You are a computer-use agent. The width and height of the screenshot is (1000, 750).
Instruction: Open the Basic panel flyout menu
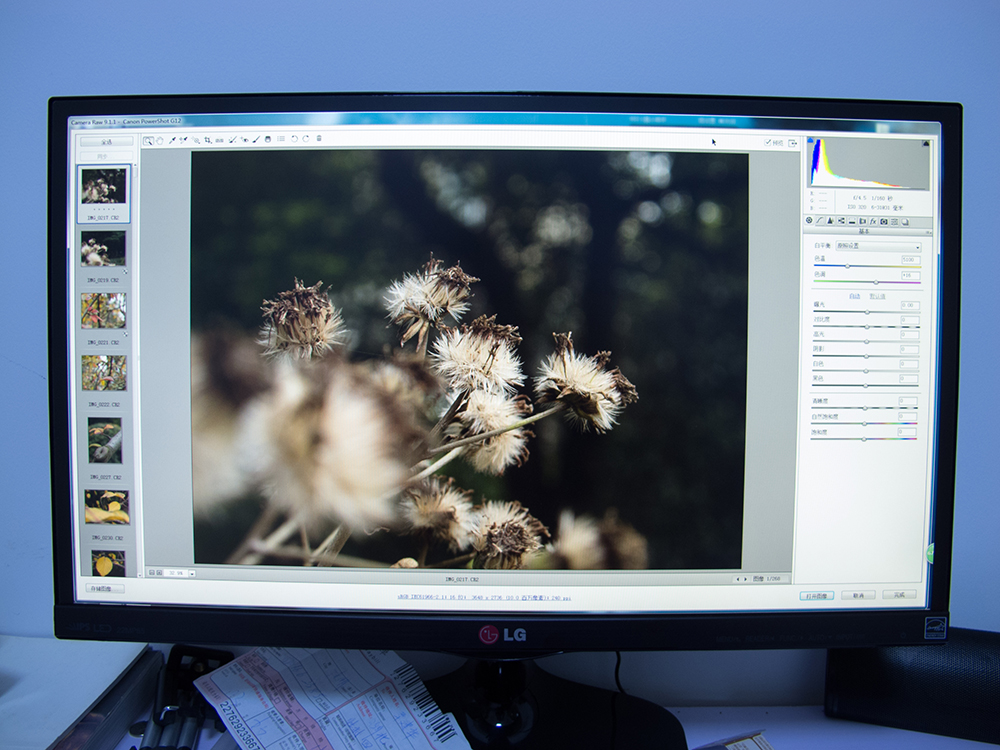[x=928, y=232]
